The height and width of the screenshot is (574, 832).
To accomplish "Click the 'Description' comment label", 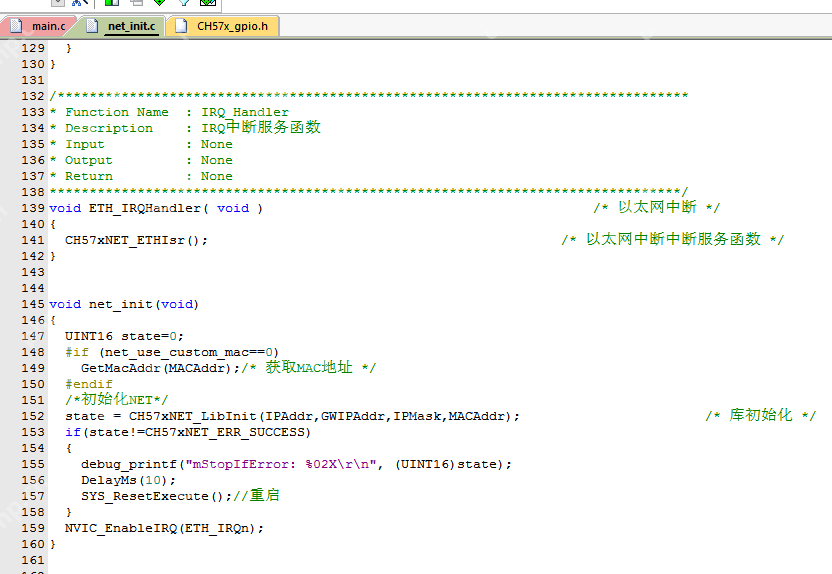I will tap(109, 128).
